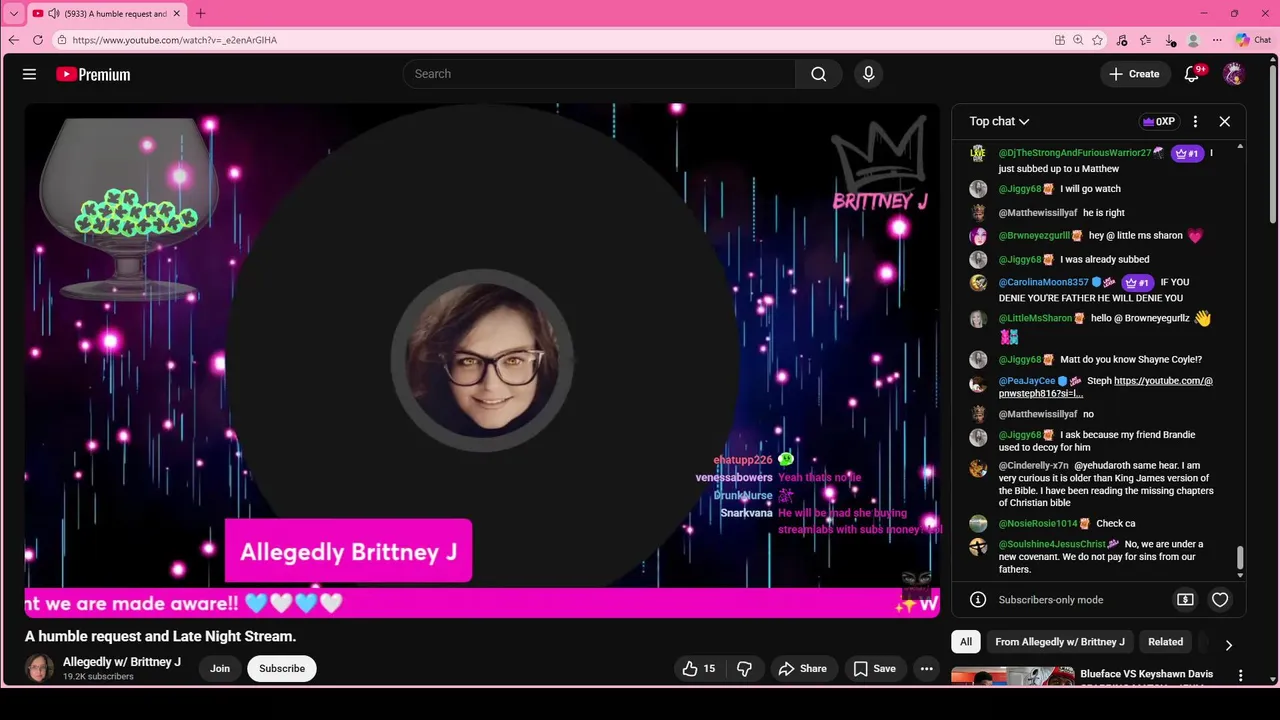
Task: Open the Create button
Action: (1135, 74)
